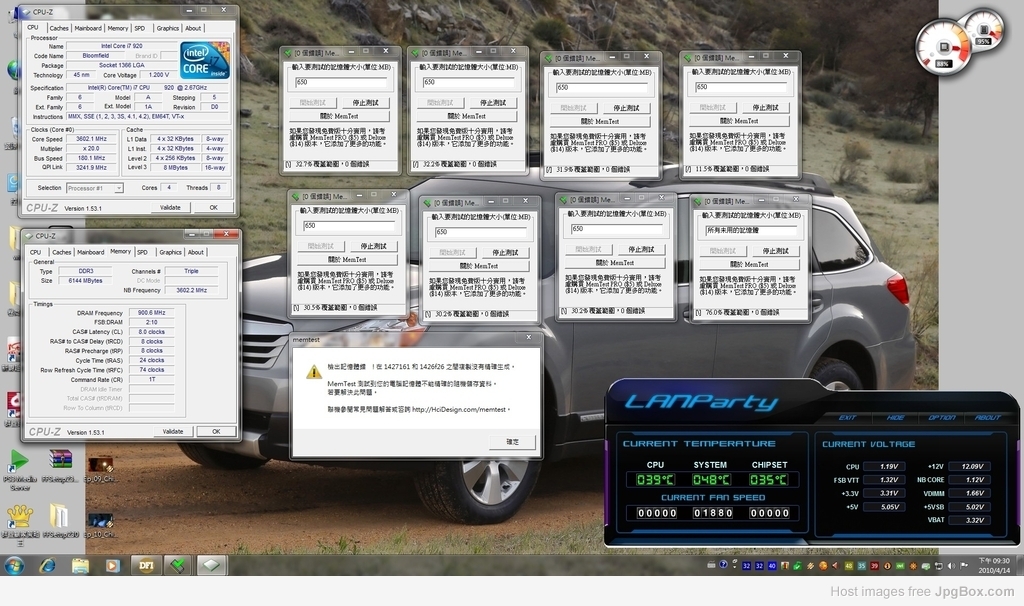Image resolution: width=1024 pixels, height=606 pixels.
Task: Open the crown icon desktop shortcut
Action: click(x=19, y=517)
